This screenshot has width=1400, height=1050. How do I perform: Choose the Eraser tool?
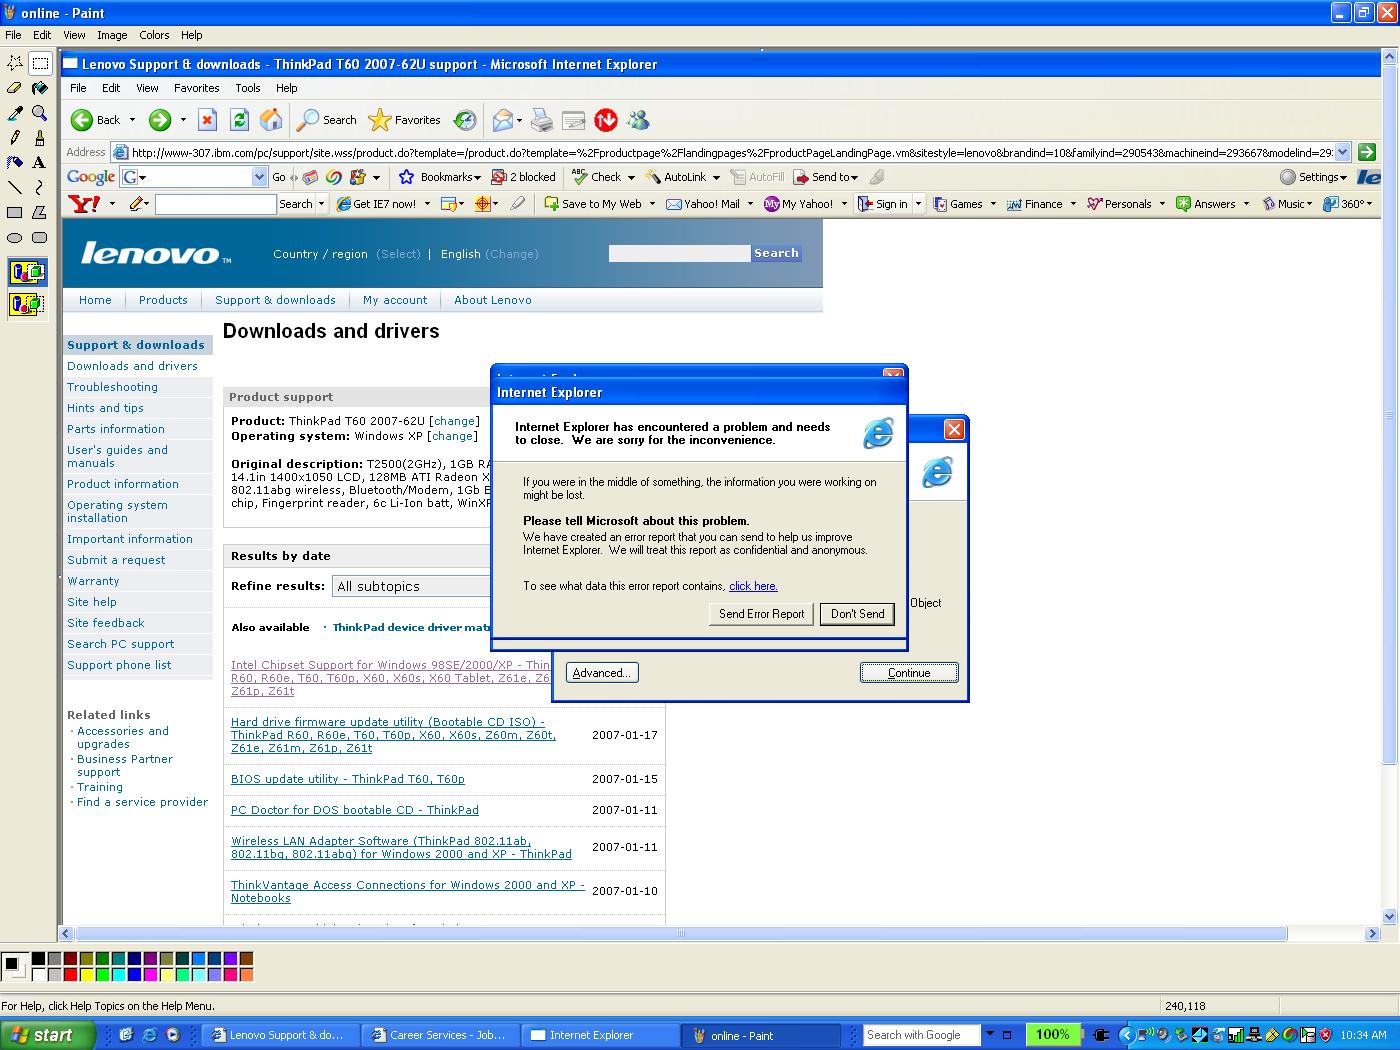(x=15, y=88)
